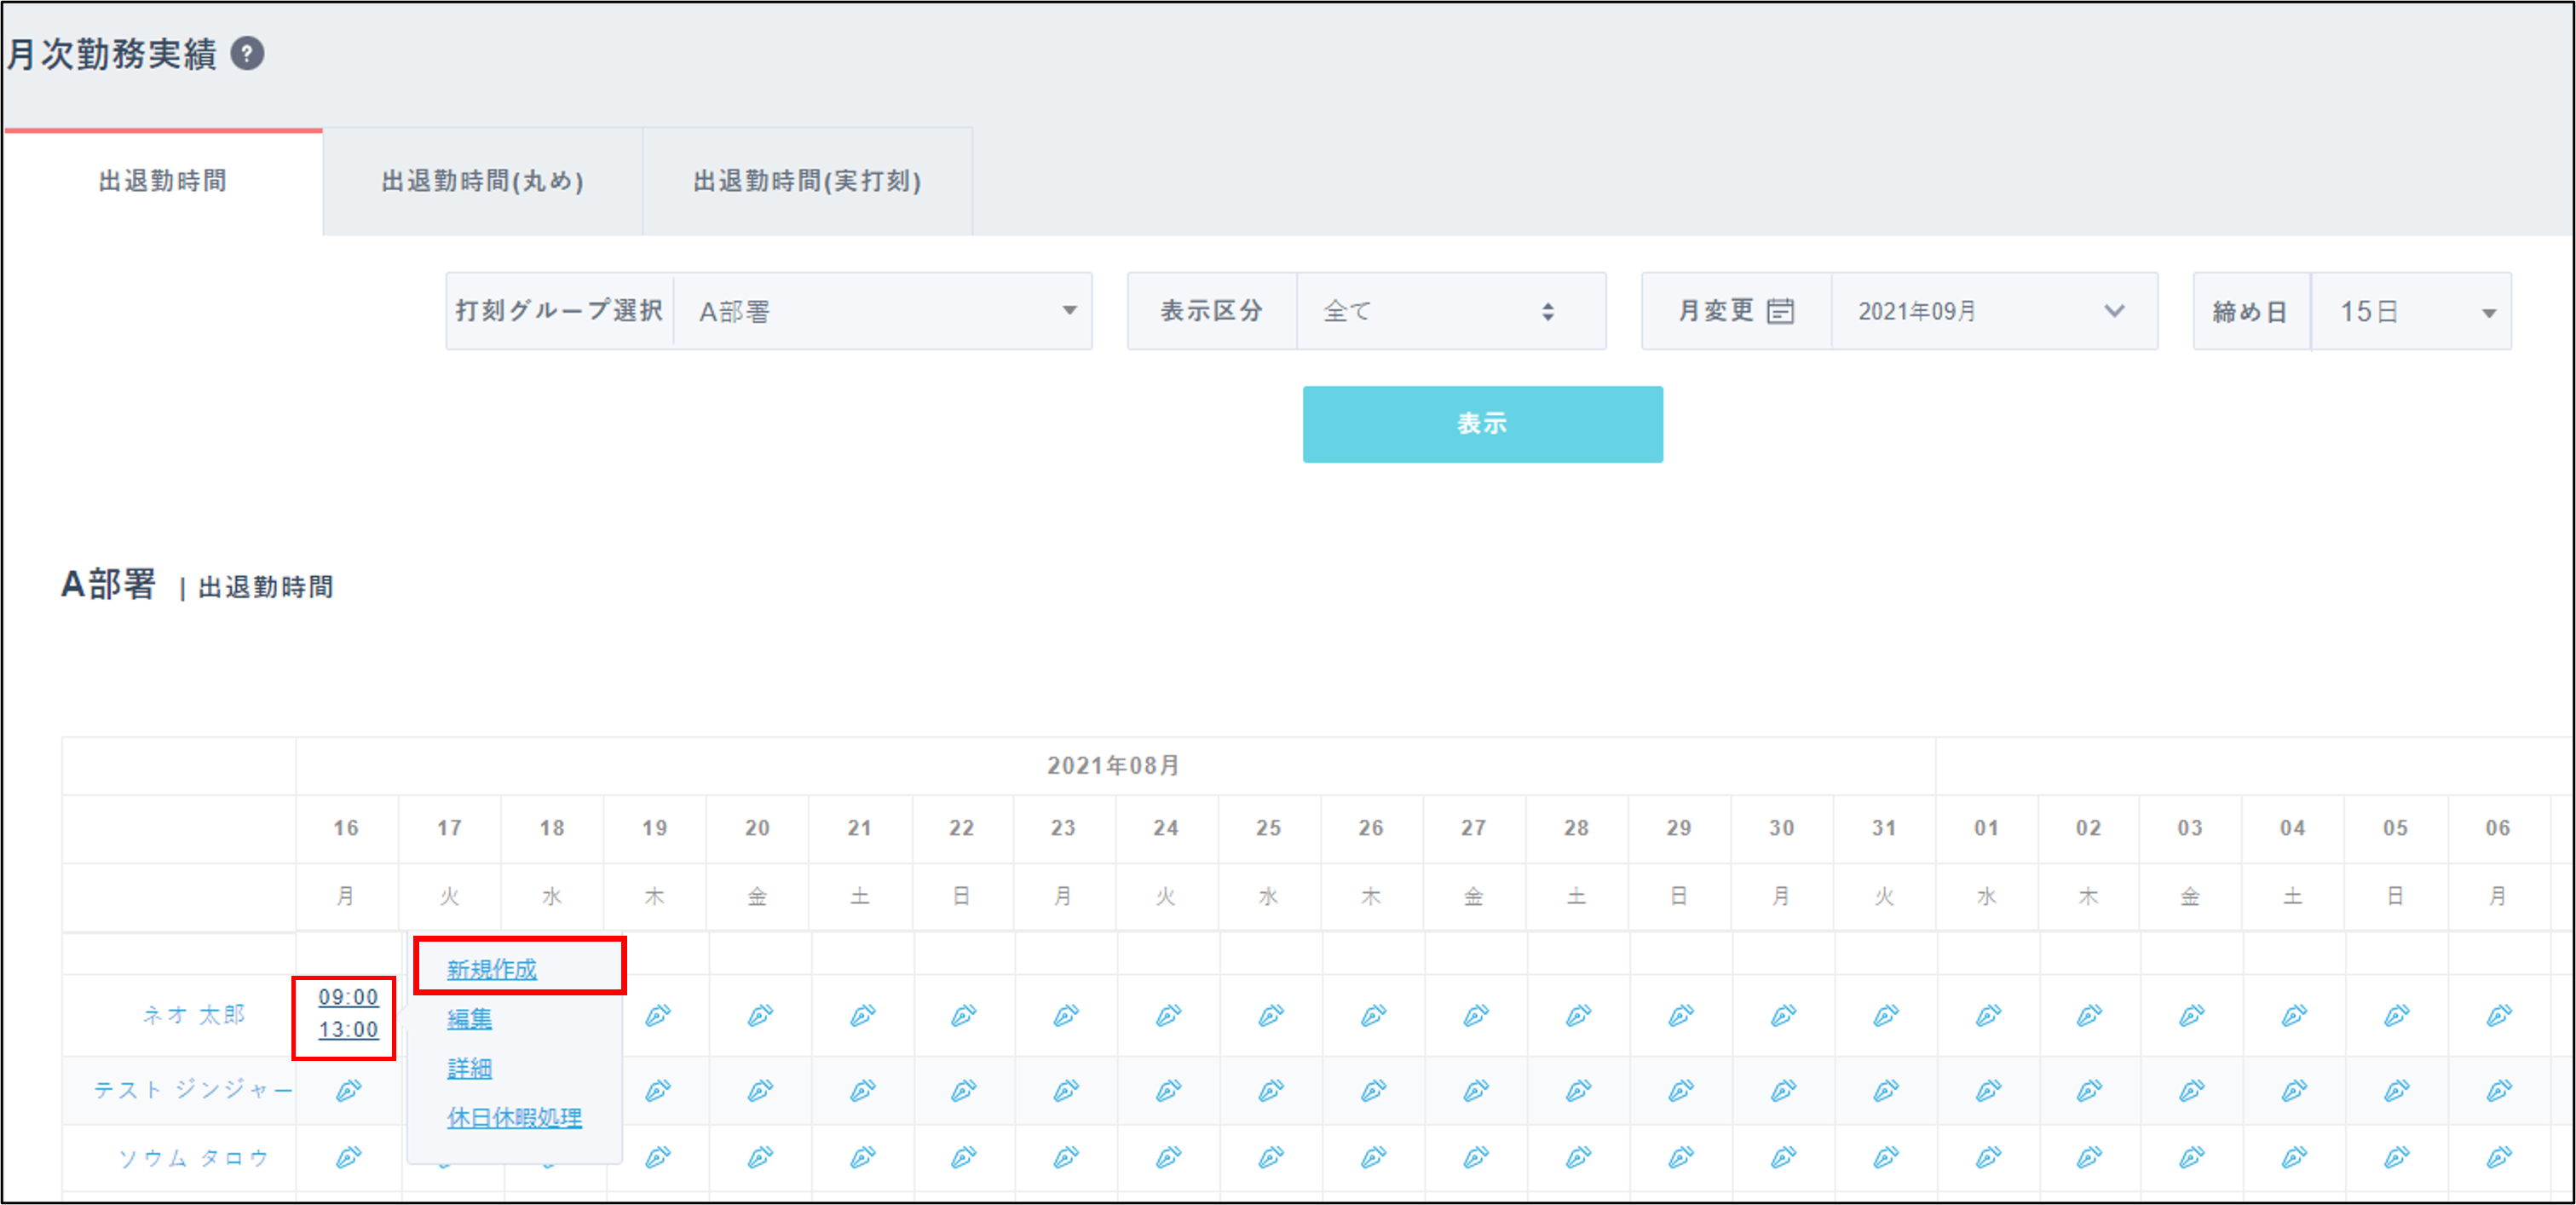Screen dimensions: 2576x1205
Task: Open the 表示区分 dropdown showing 全て
Action: (x=1450, y=311)
